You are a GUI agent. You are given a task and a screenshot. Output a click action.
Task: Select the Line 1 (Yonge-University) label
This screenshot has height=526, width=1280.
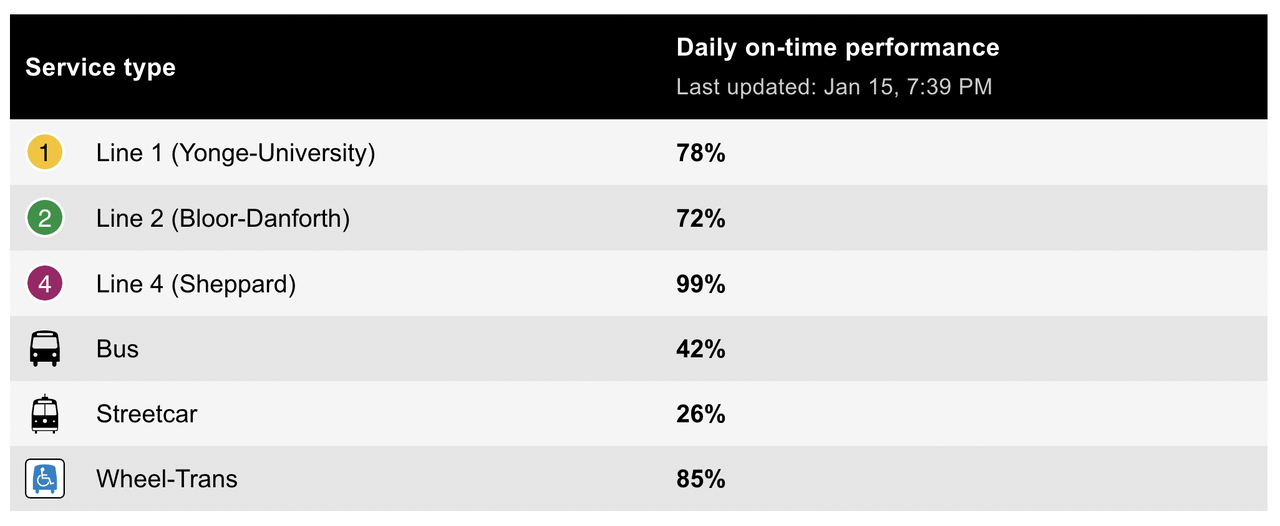235,153
